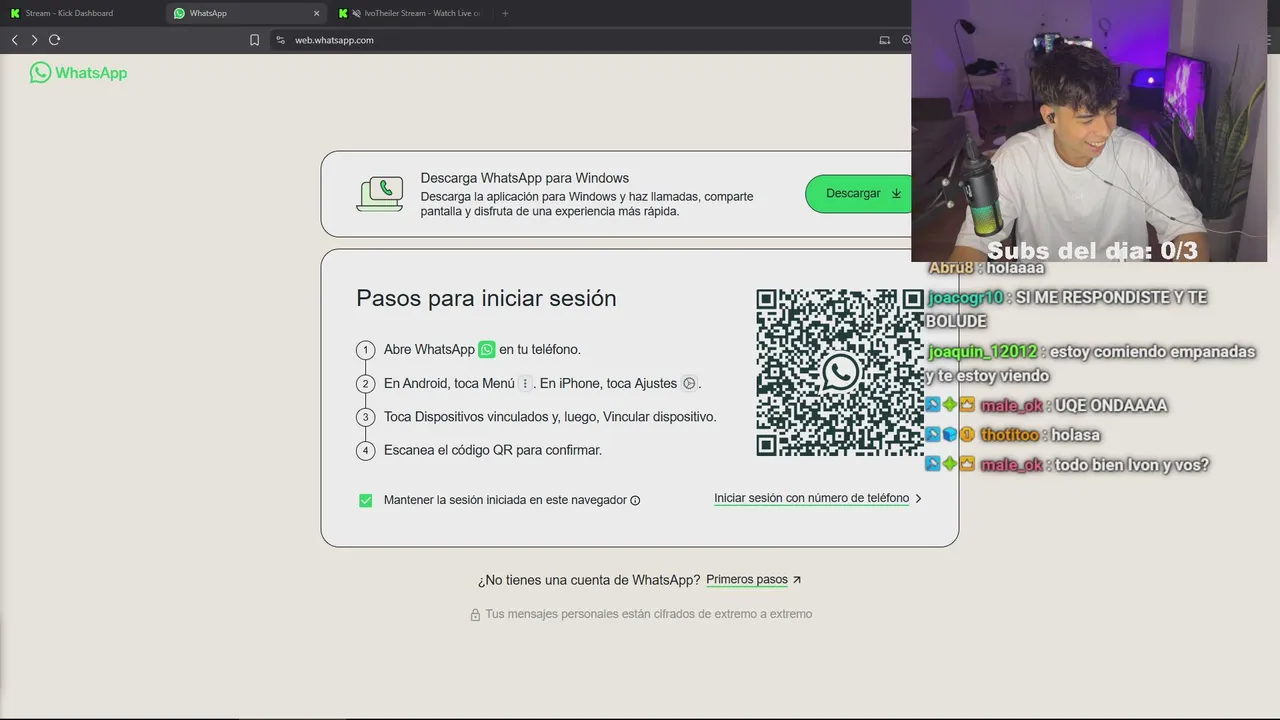
Task: Click the QR code to log in
Action: click(840, 373)
